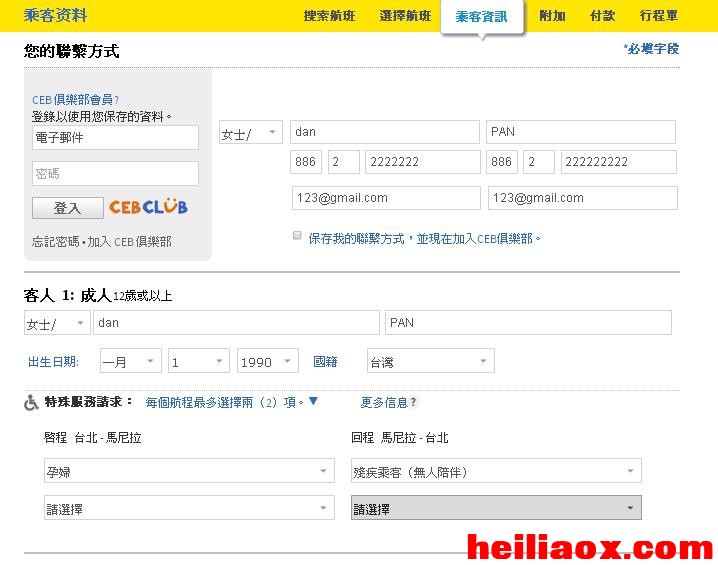
Task: Click the 啓程 台北 - 馬尼拉 heading
Action: (92, 438)
